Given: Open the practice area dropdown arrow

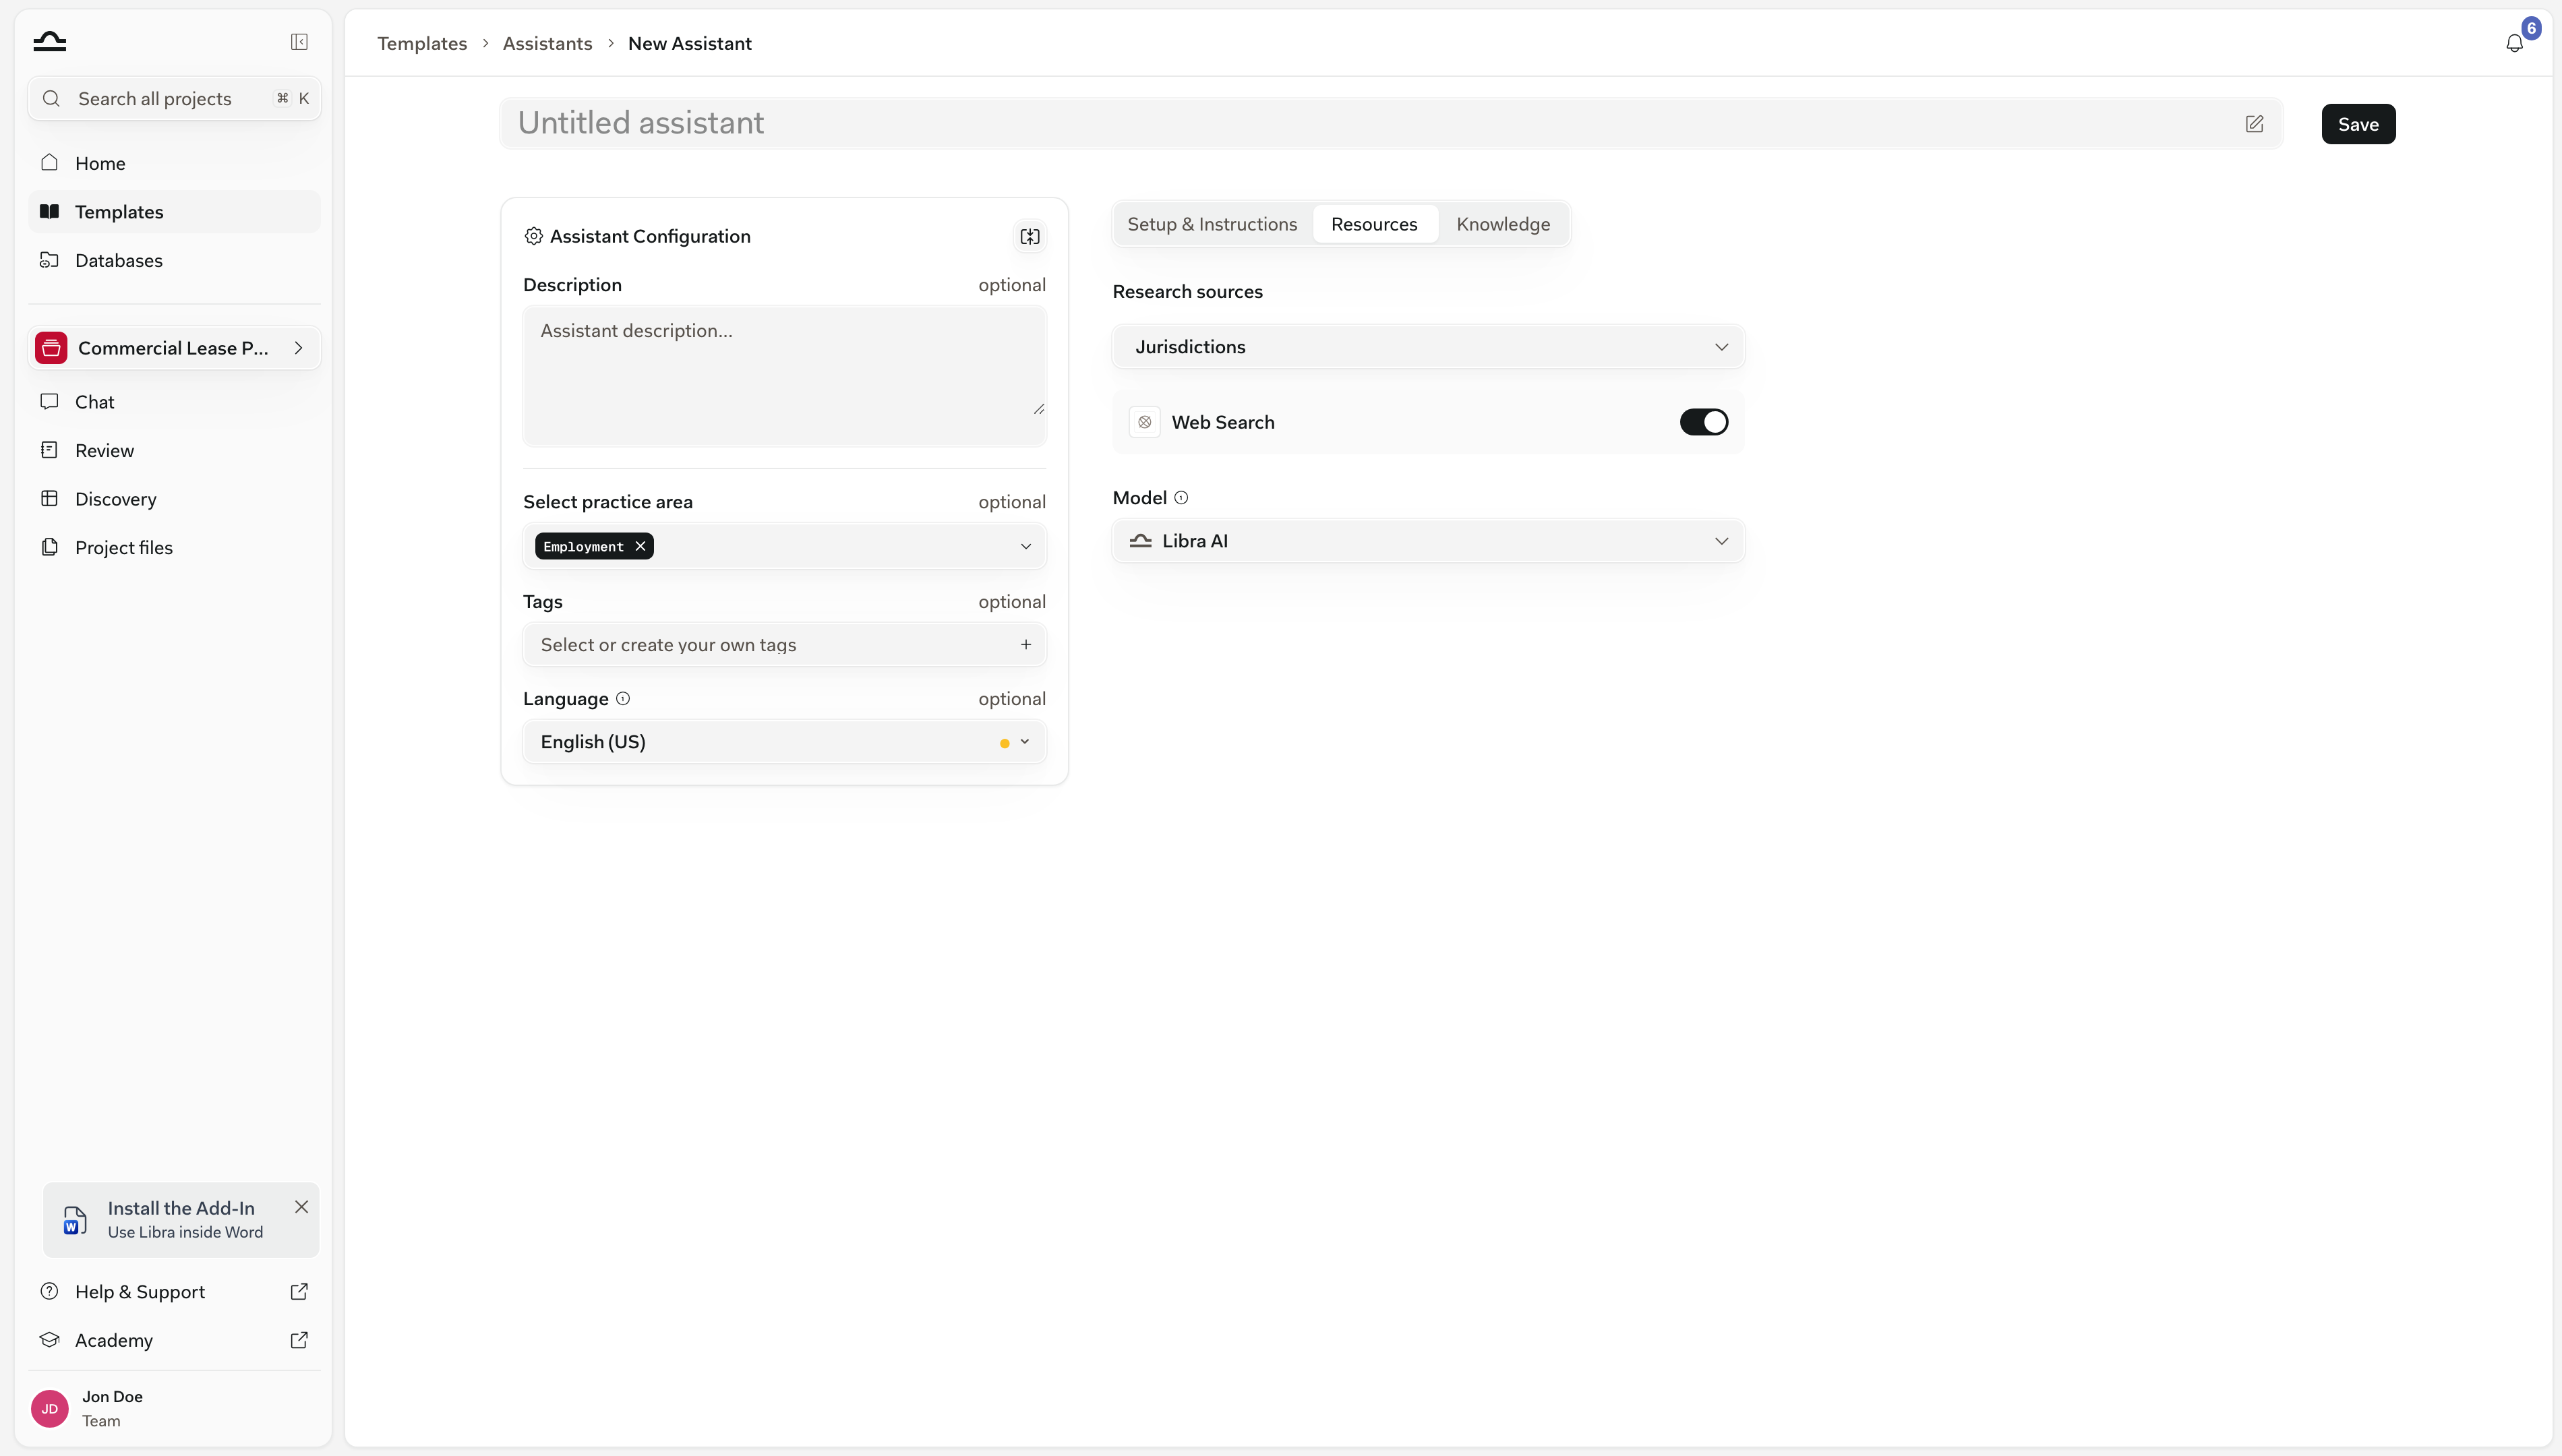Looking at the screenshot, I should pos(1025,546).
